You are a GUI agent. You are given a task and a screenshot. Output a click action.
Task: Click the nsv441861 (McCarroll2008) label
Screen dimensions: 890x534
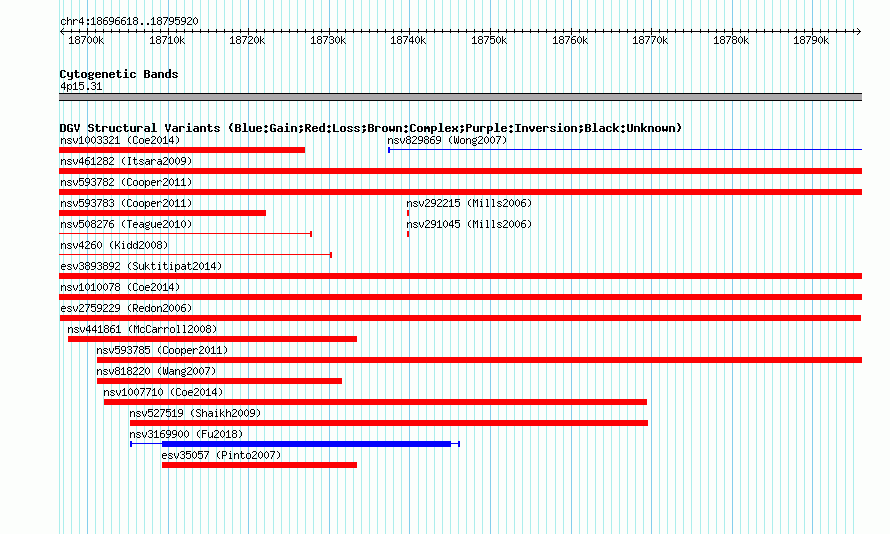(142, 329)
